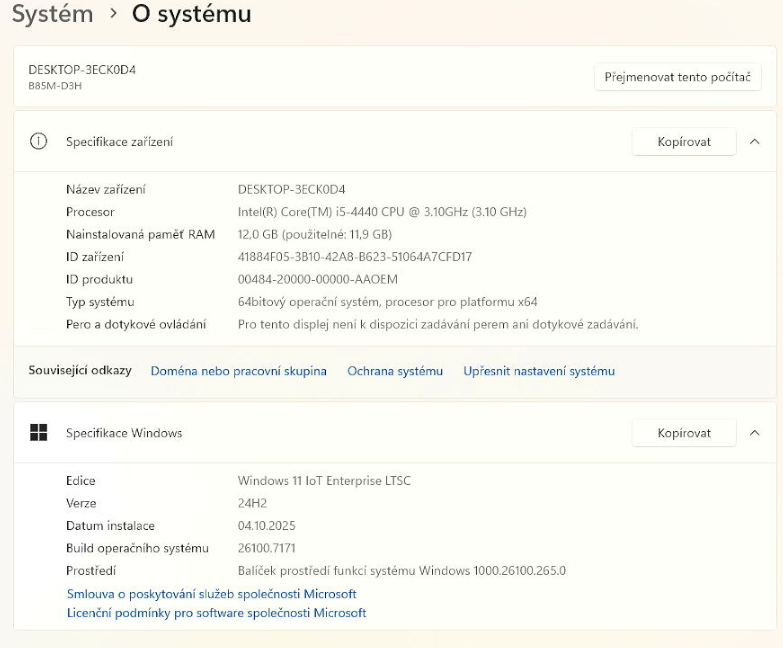Click the ID zařízení value text
783x648 pixels.
[x=354, y=257]
